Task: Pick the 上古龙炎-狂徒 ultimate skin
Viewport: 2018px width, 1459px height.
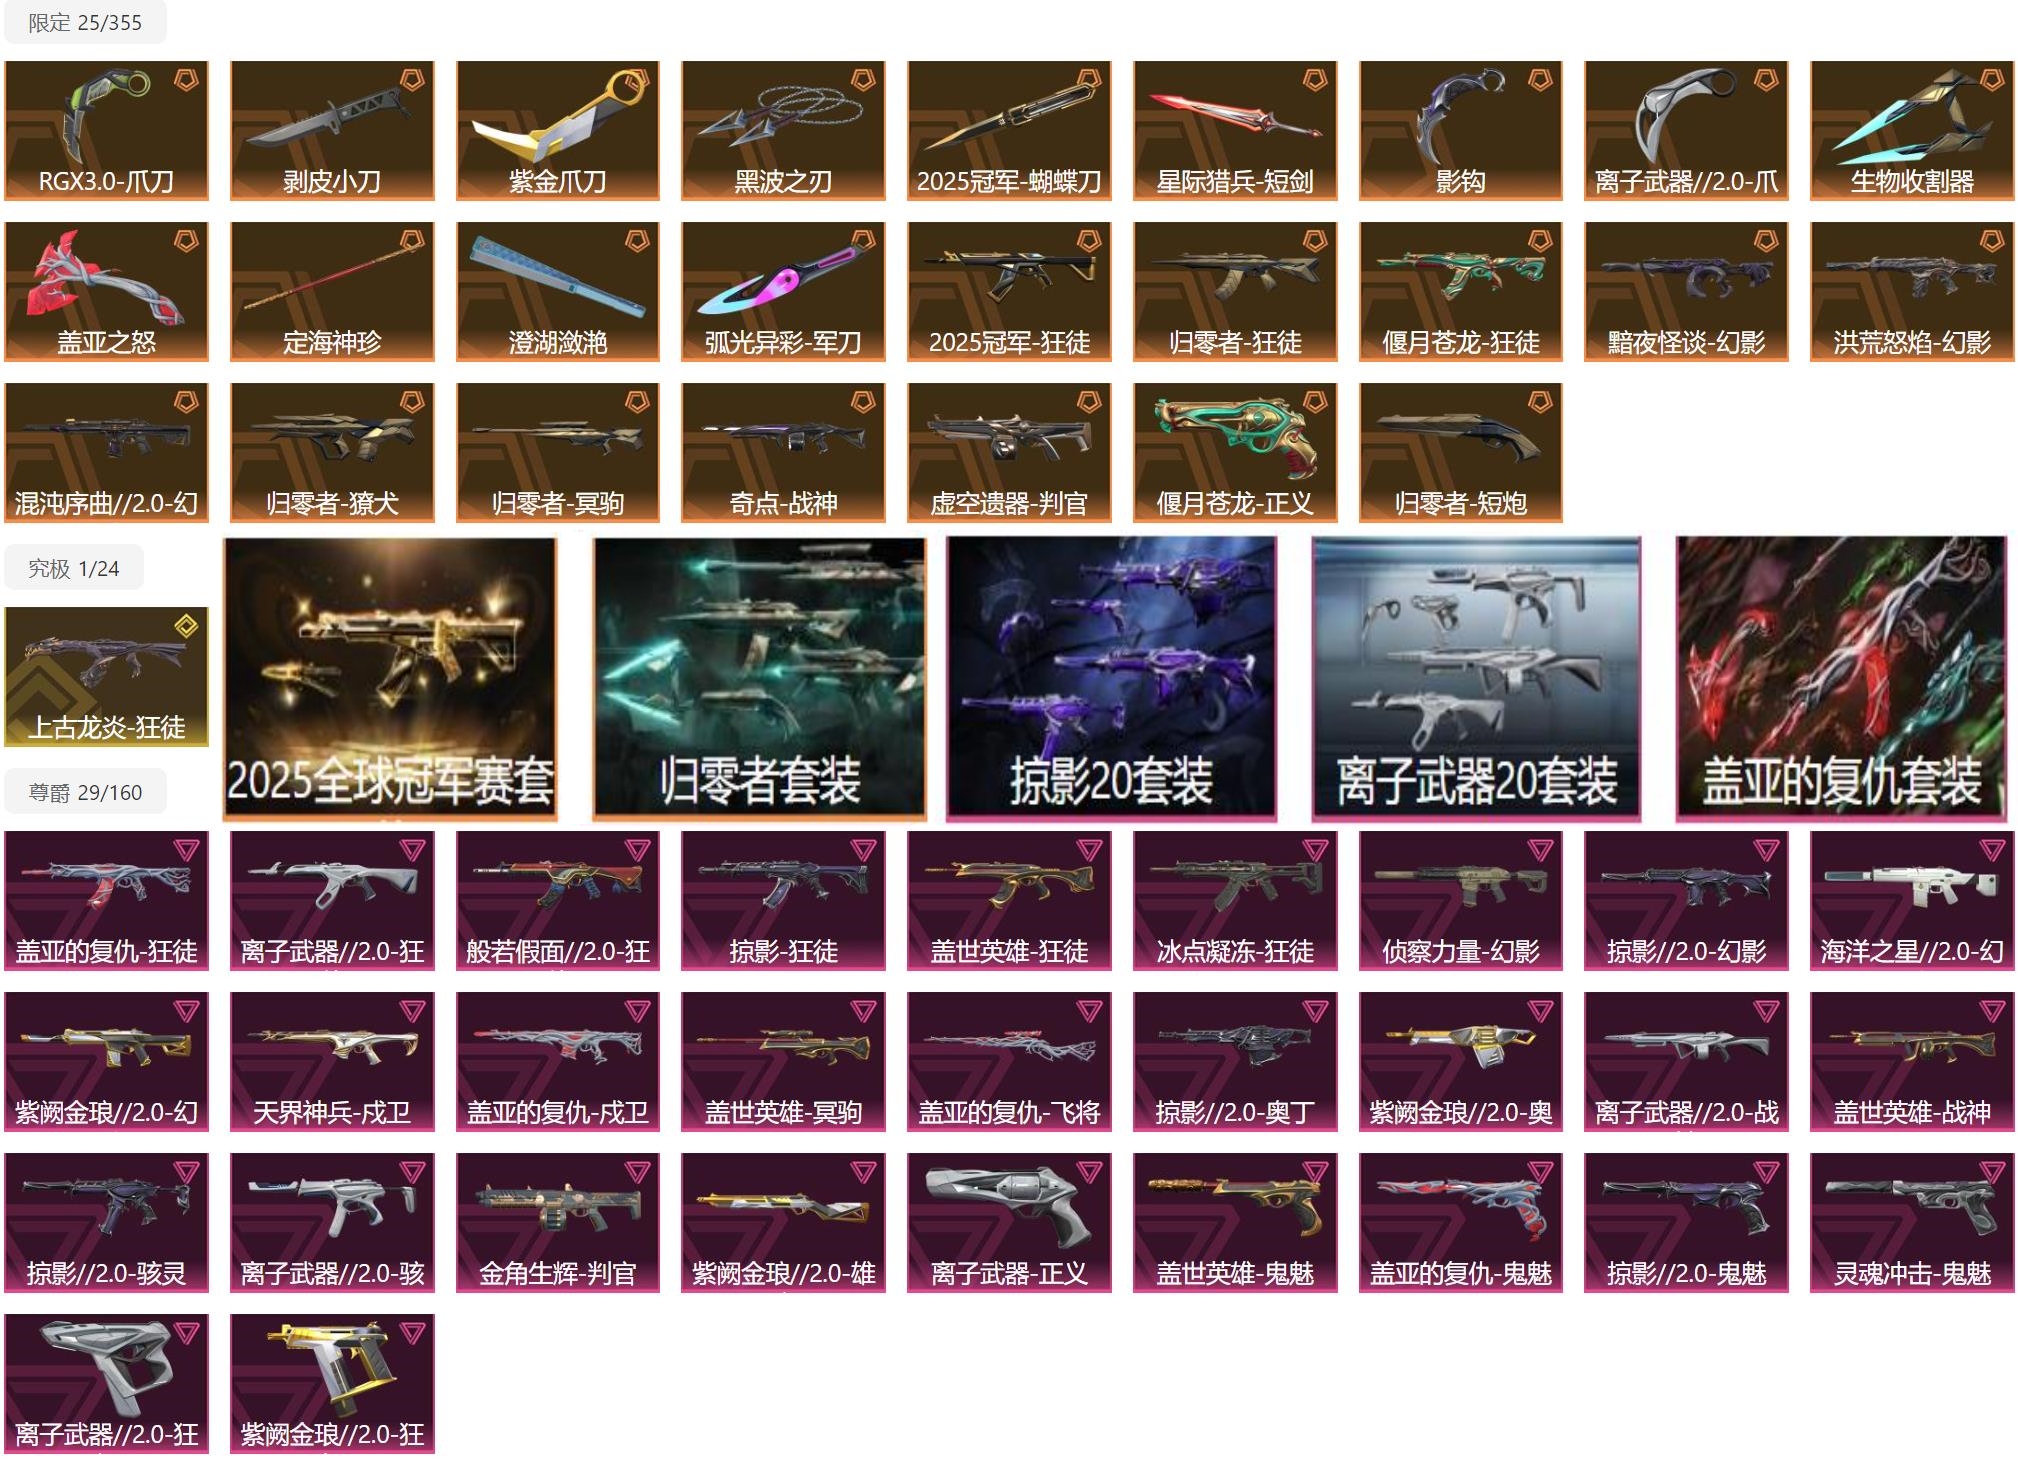Action: tap(106, 677)
